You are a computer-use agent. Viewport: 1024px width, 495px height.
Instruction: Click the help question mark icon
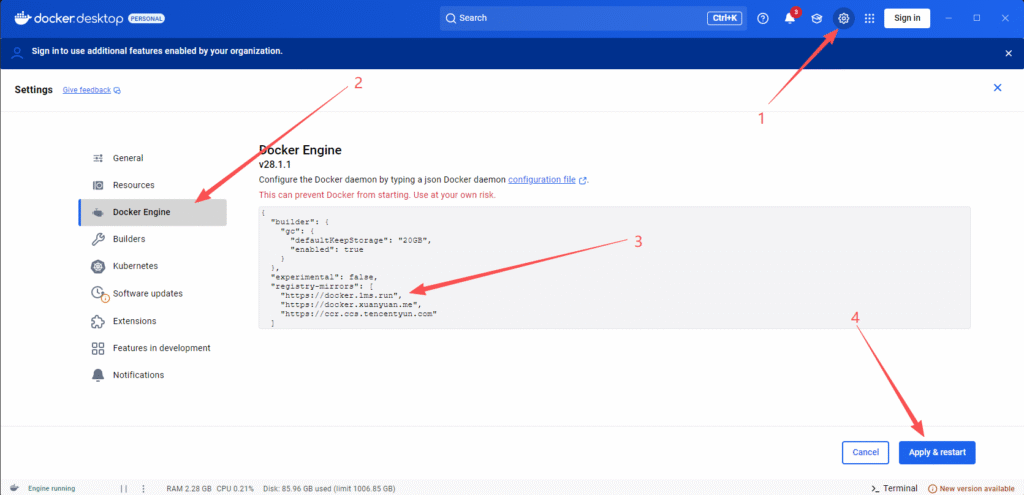pyautogui.click(x=763, y=18)
